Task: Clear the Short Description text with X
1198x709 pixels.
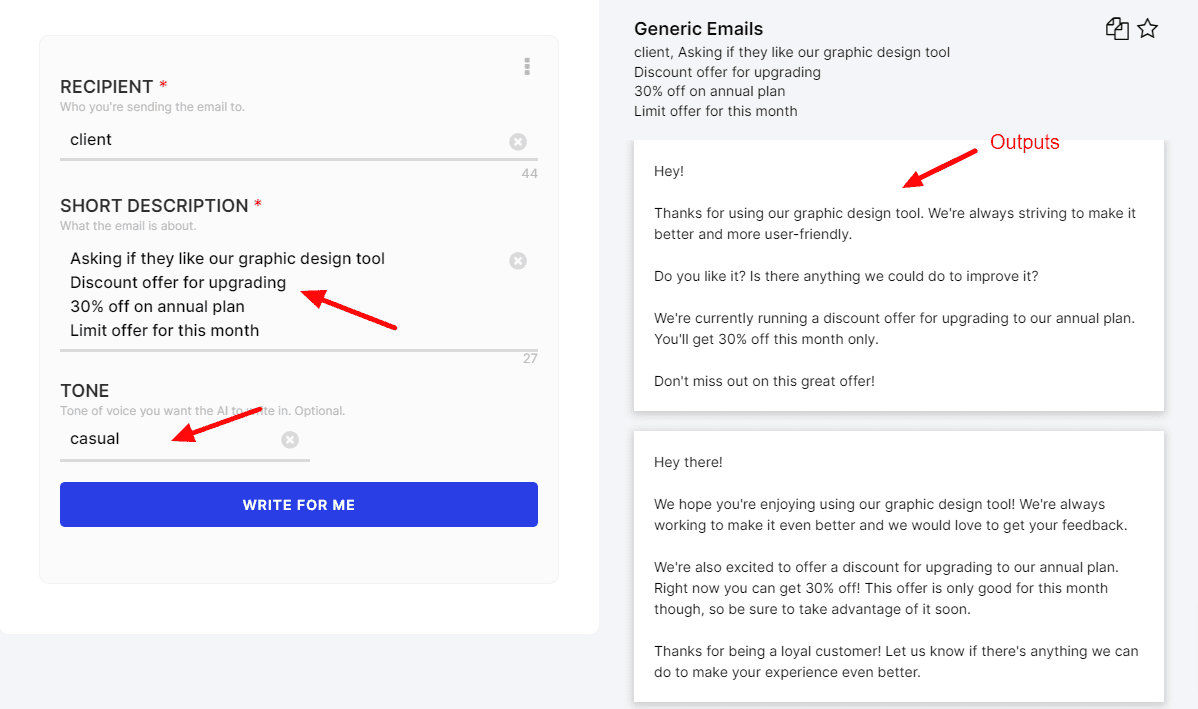Action: (518, 261)
